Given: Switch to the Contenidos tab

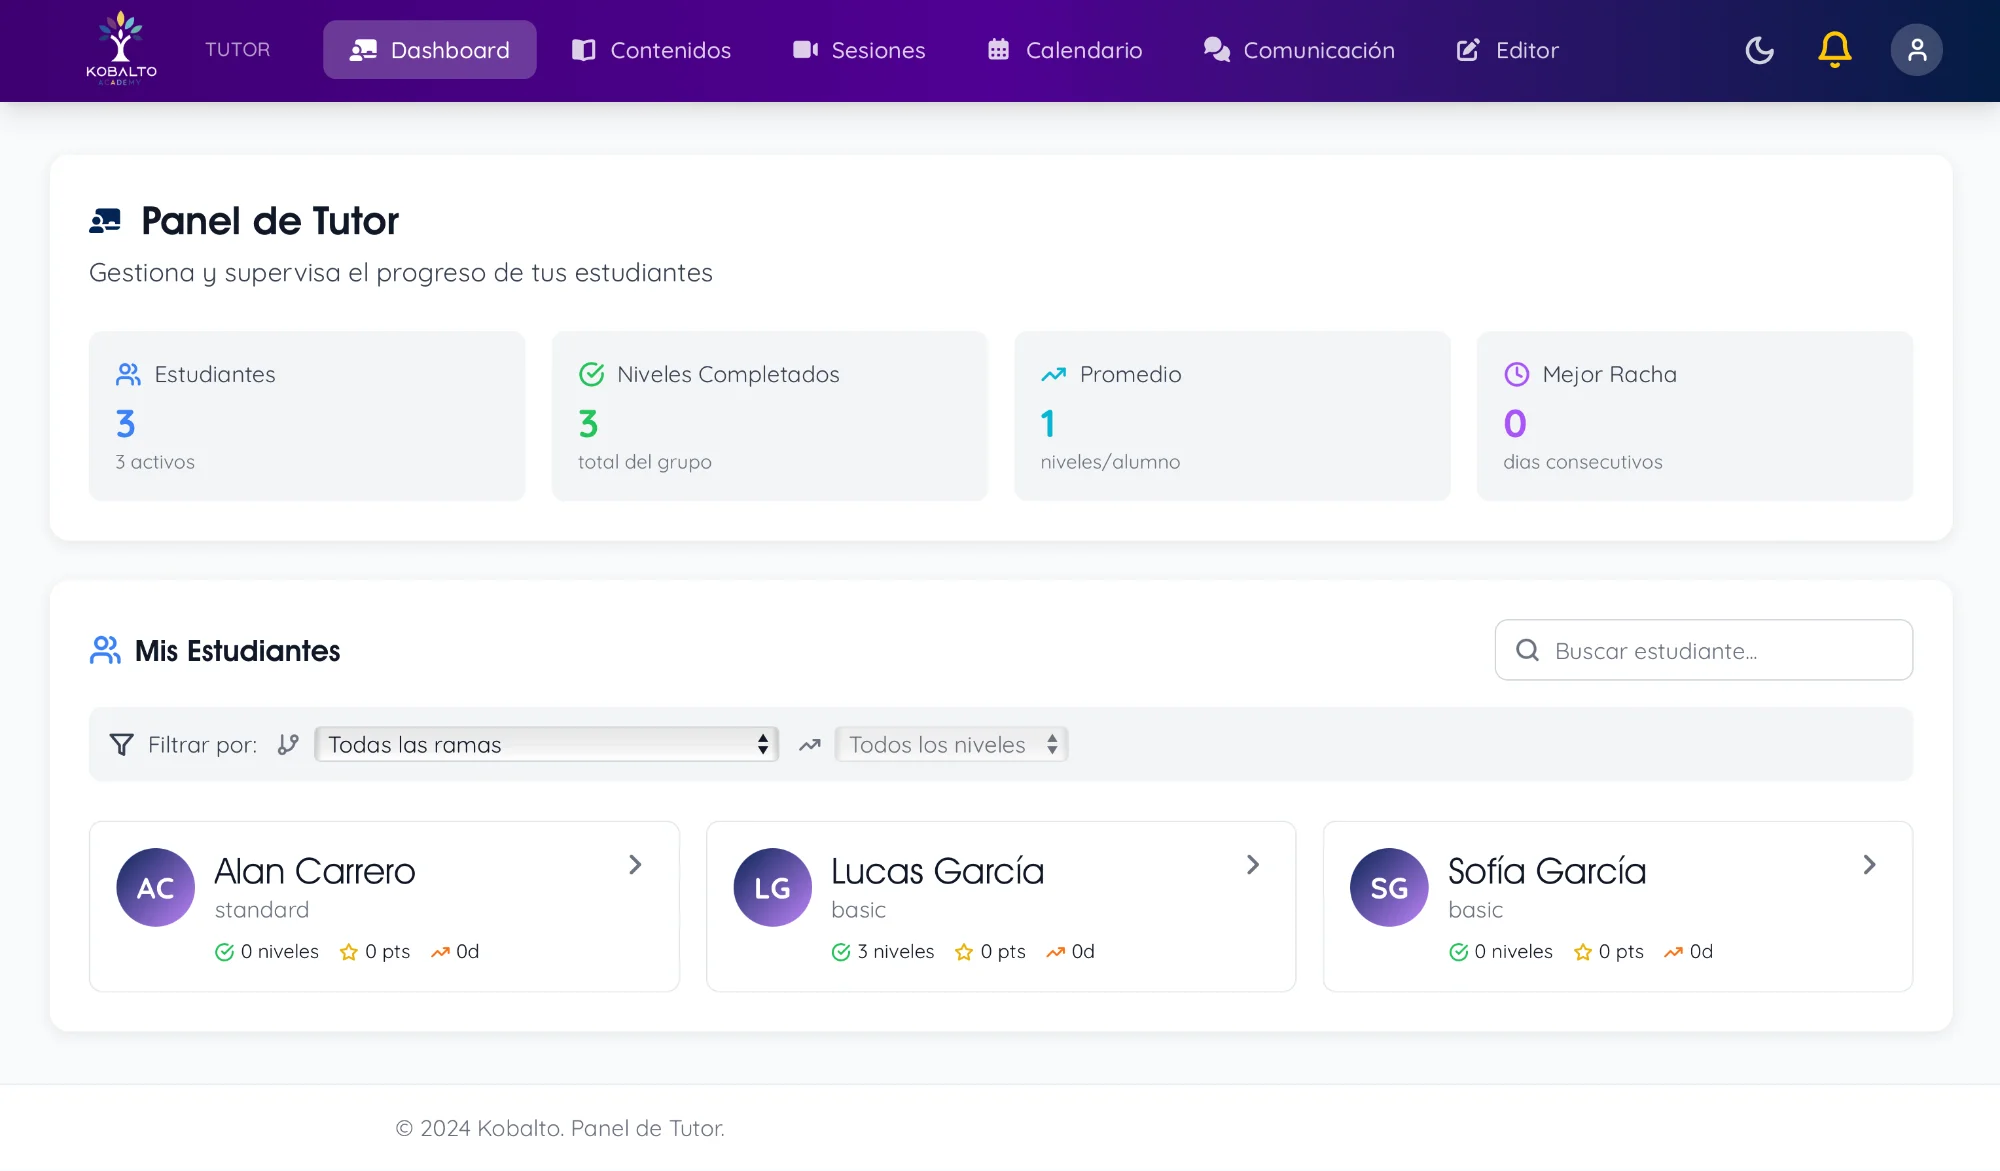Looking at the screenshot, I should tap(650, 50).
